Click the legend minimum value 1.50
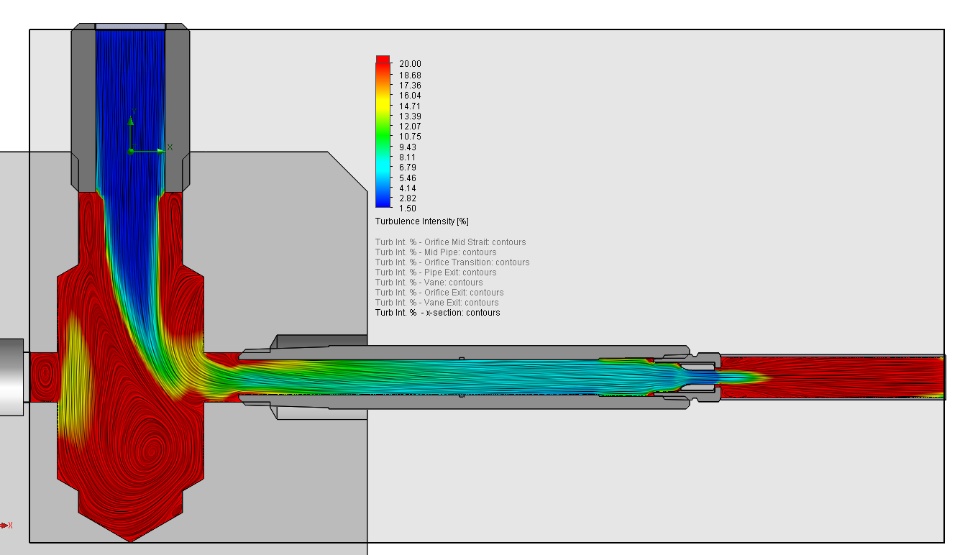960x555 pixels. (x=408, y=208)
